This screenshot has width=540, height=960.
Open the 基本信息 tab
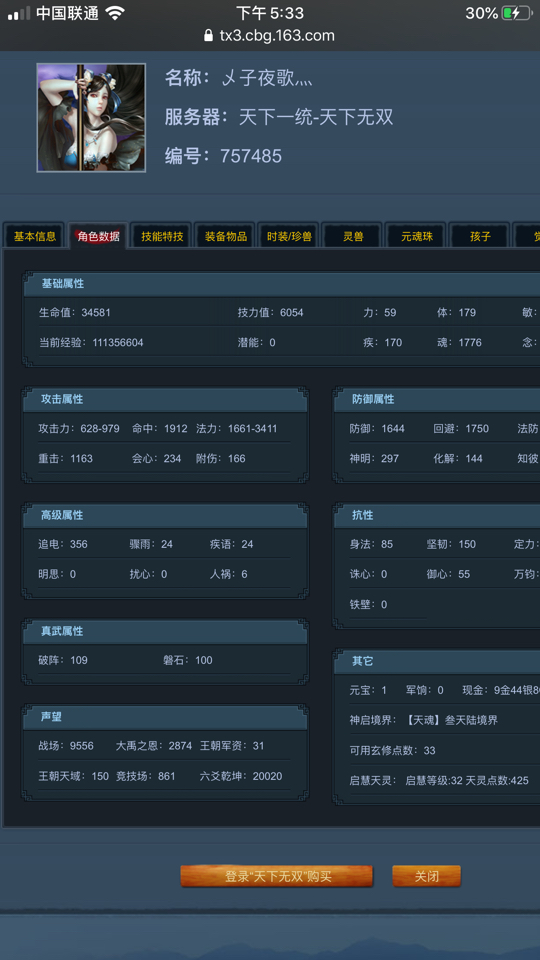point(35,236)
